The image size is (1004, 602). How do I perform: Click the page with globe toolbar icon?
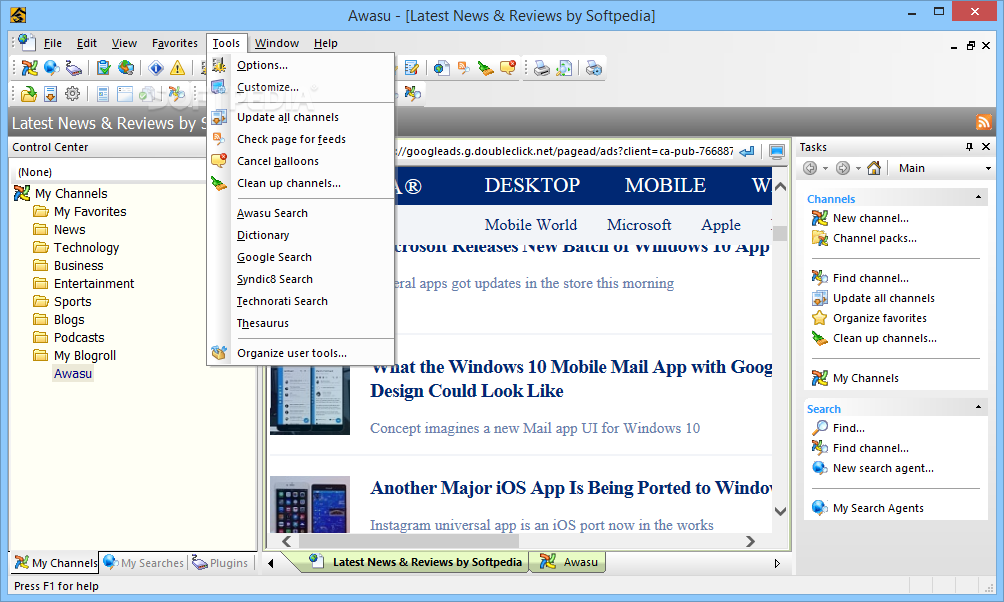pyautogui.click(x=441, y=67)
